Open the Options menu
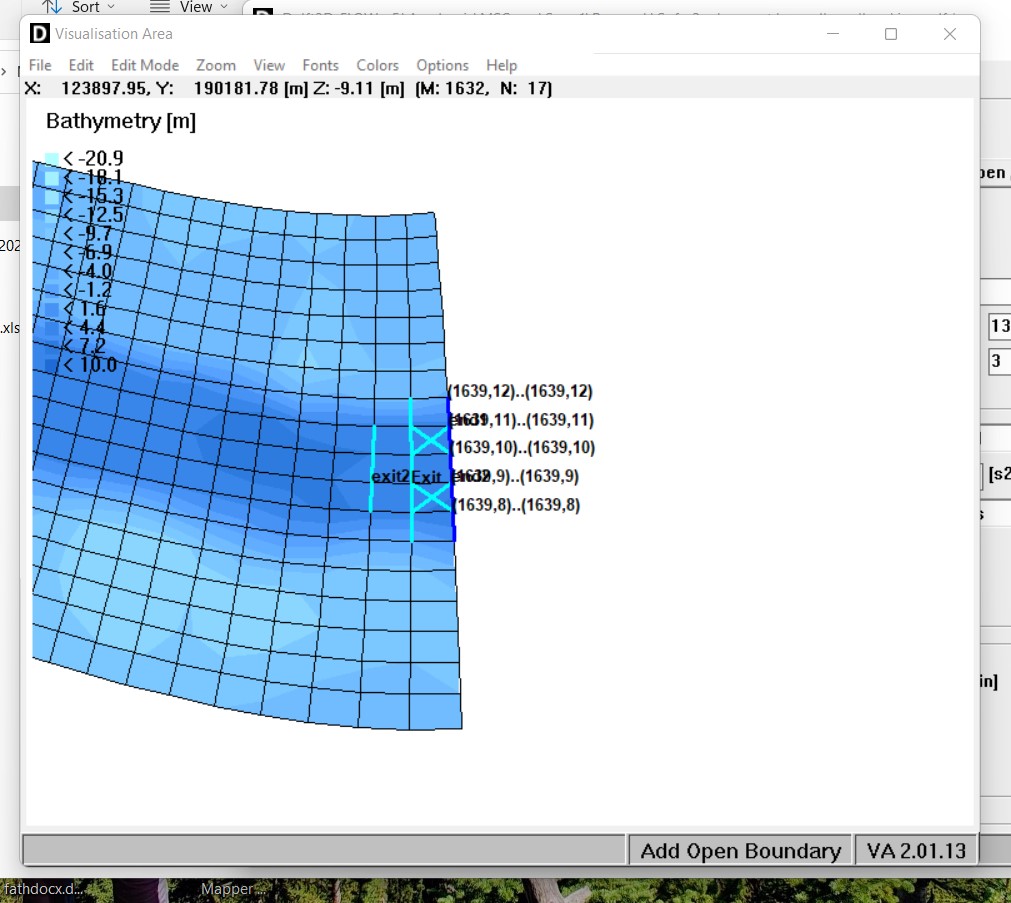Viewport: 1011px width, 903px height. point(442,65)
